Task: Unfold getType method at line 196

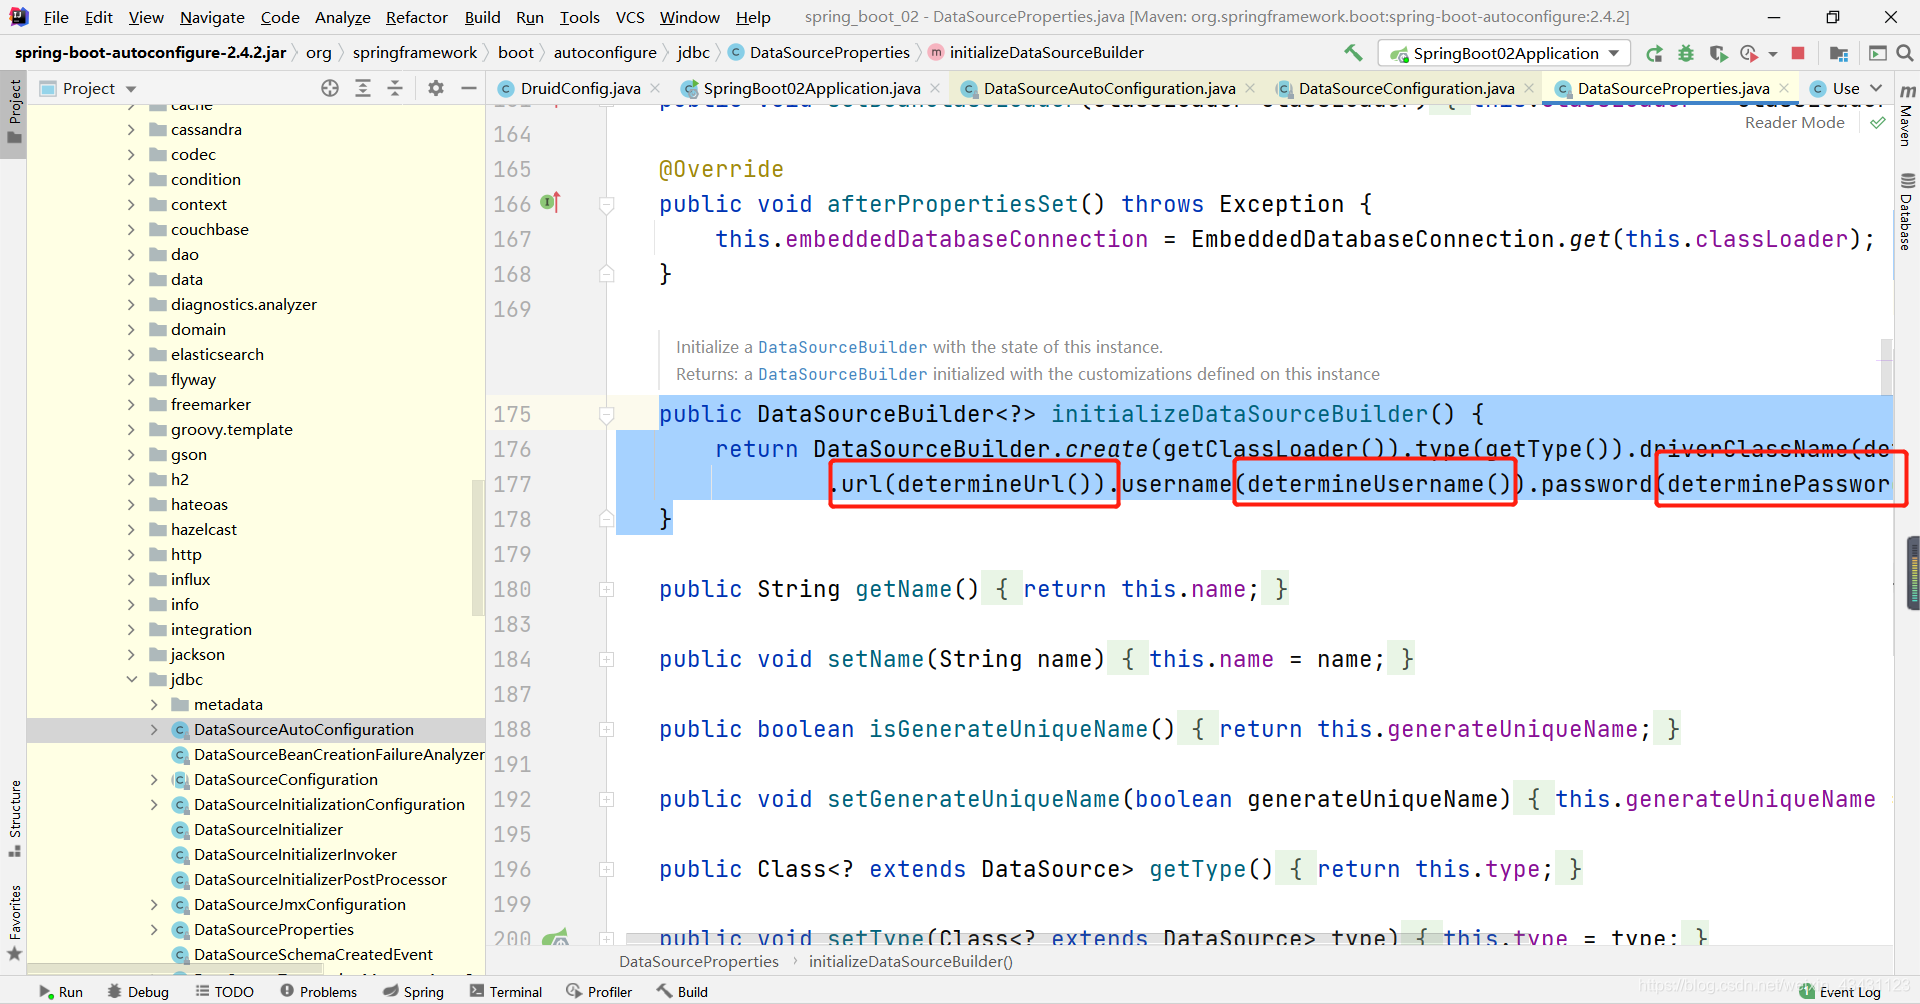Action: click(x=606, y=869)
